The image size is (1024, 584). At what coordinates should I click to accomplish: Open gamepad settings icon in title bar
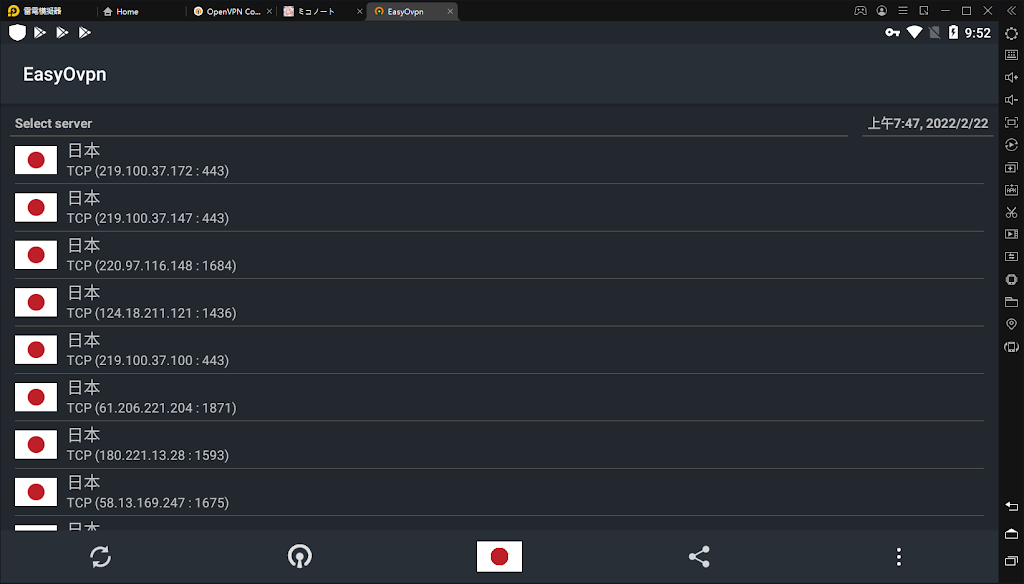(x=861, y=11)
